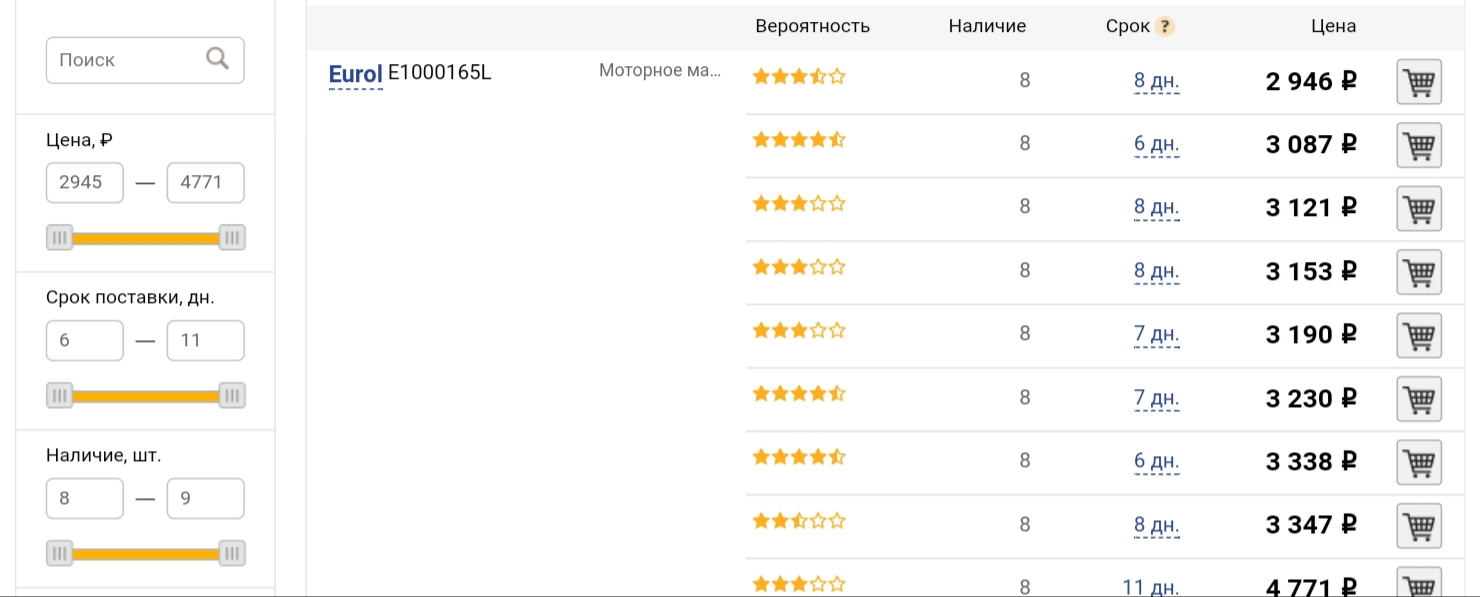Screen dimensions: 1480x597
Task: Click the minimum price field showing 2945
Action: click(85, 183)
